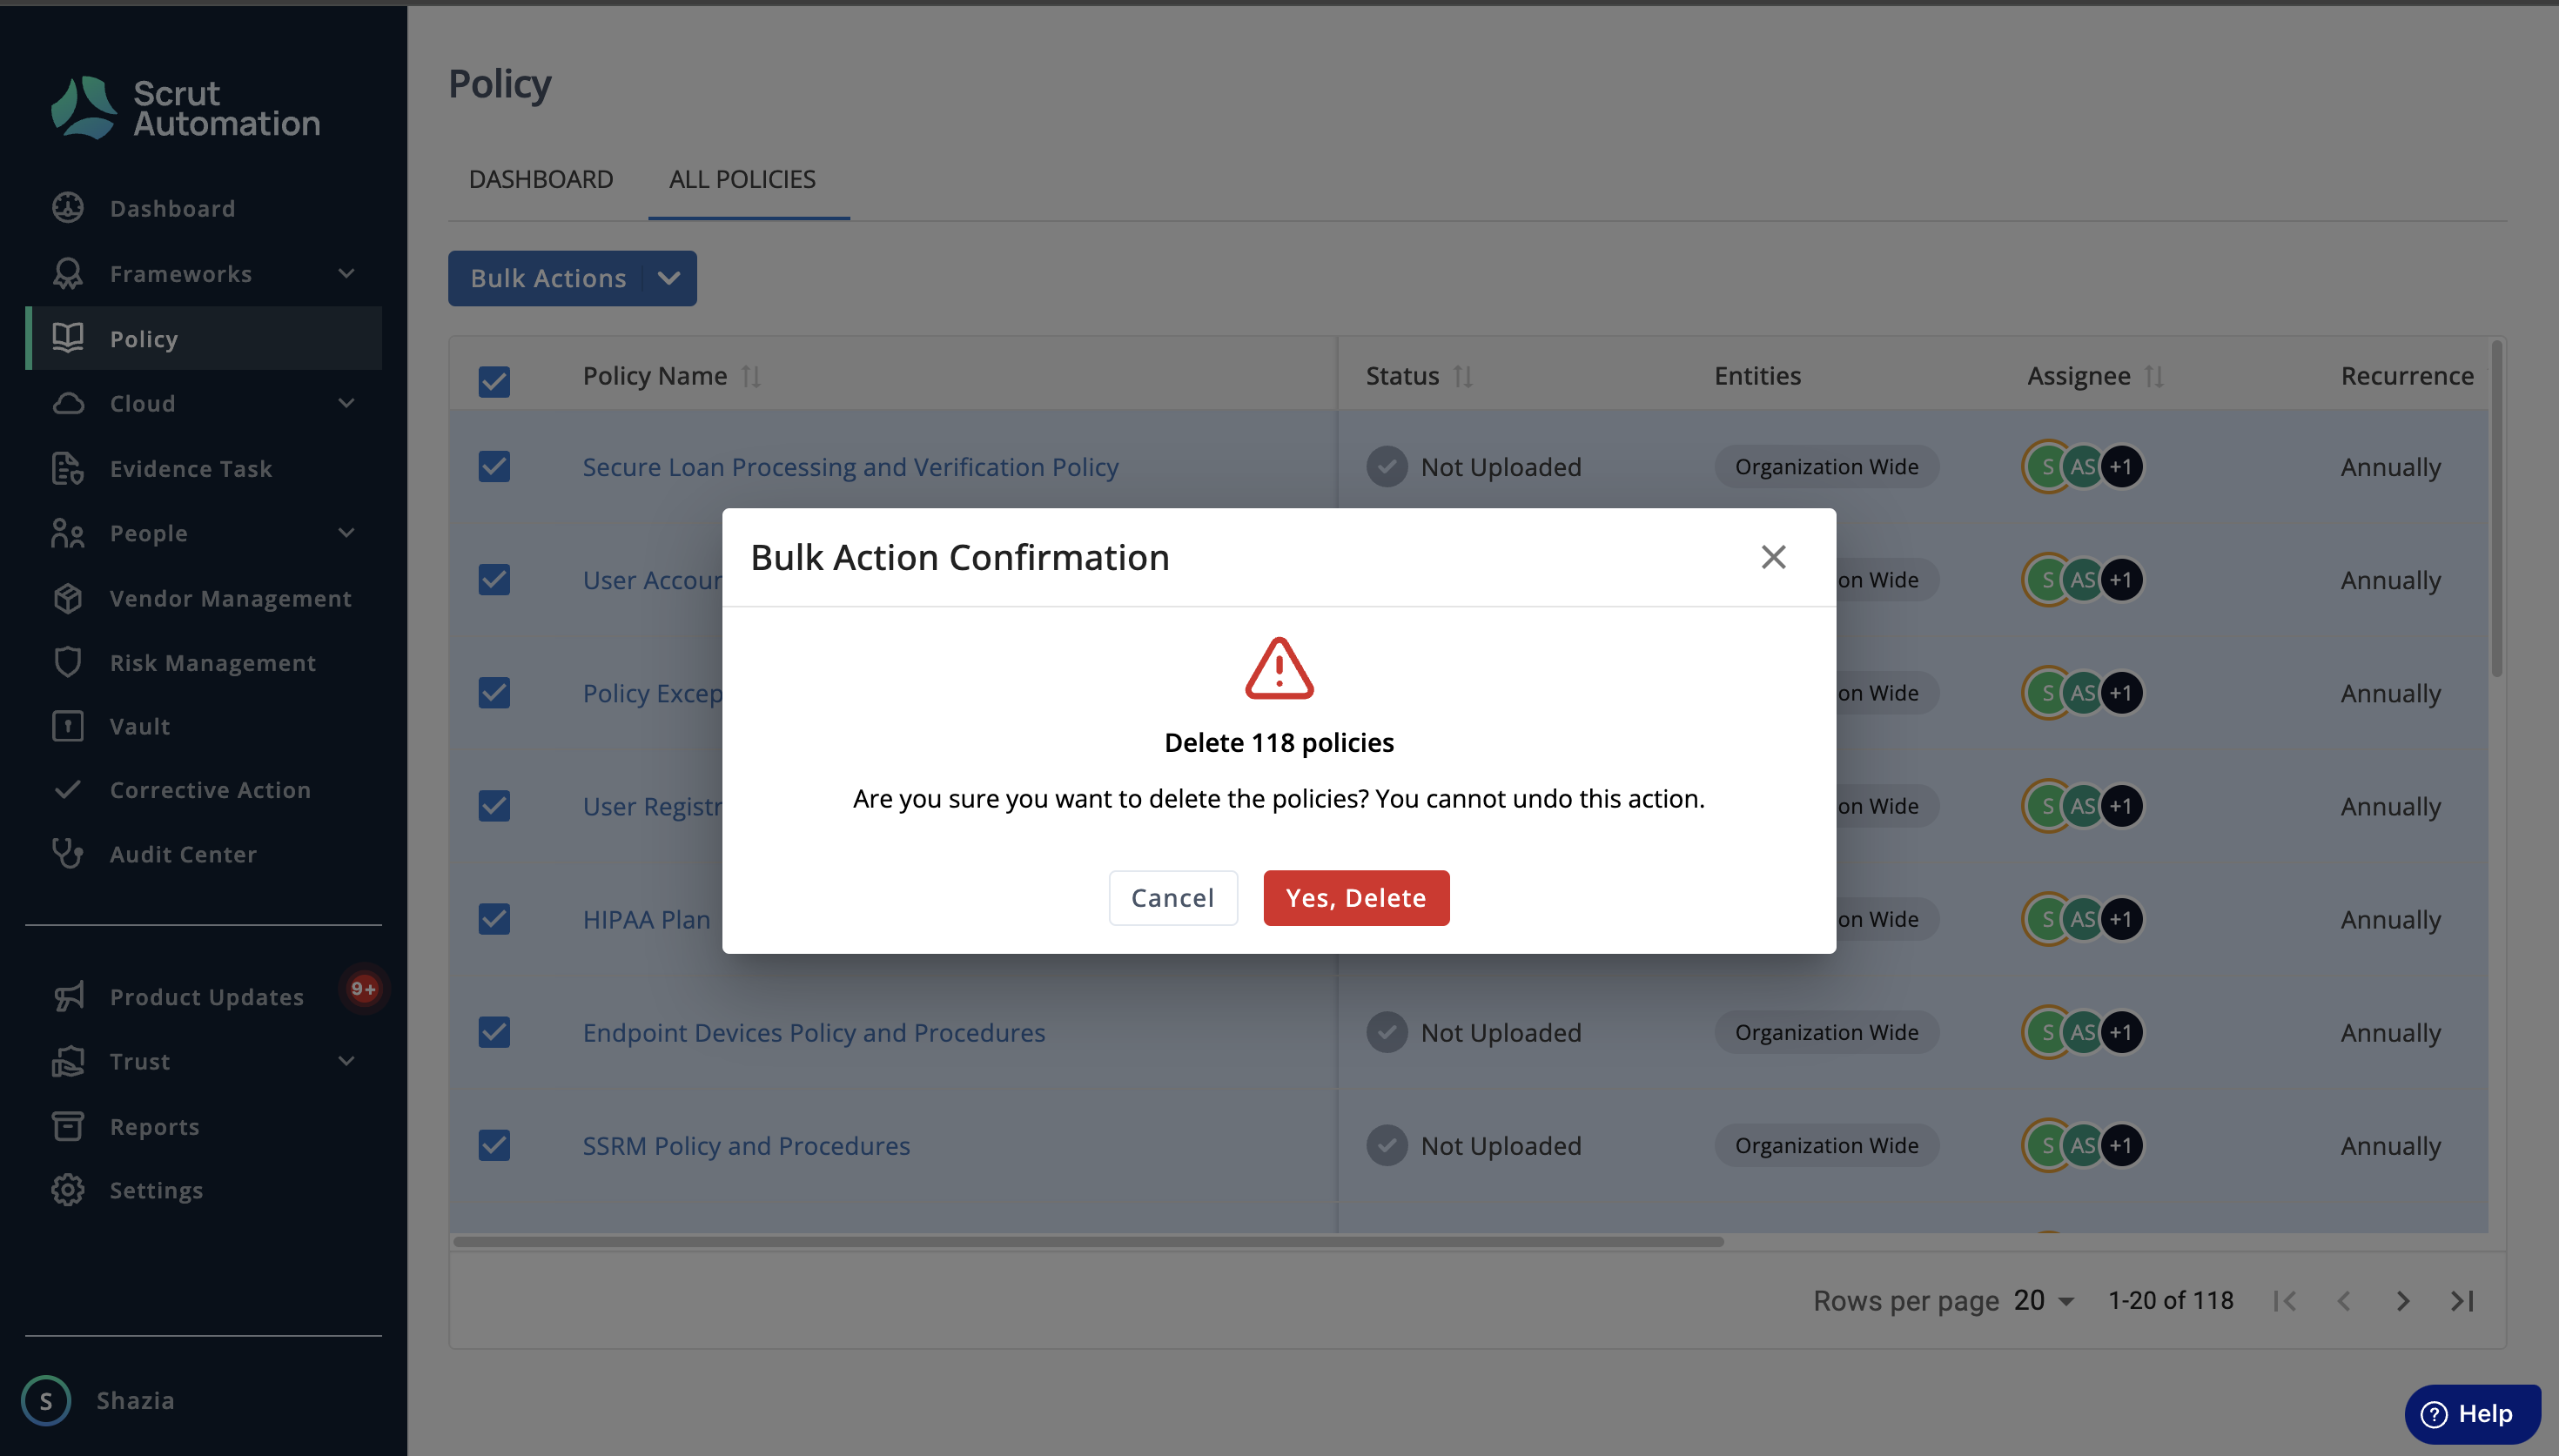2559x1456 pixels.
Task: Click the Vault icon
Action: [x=68, y=726]
